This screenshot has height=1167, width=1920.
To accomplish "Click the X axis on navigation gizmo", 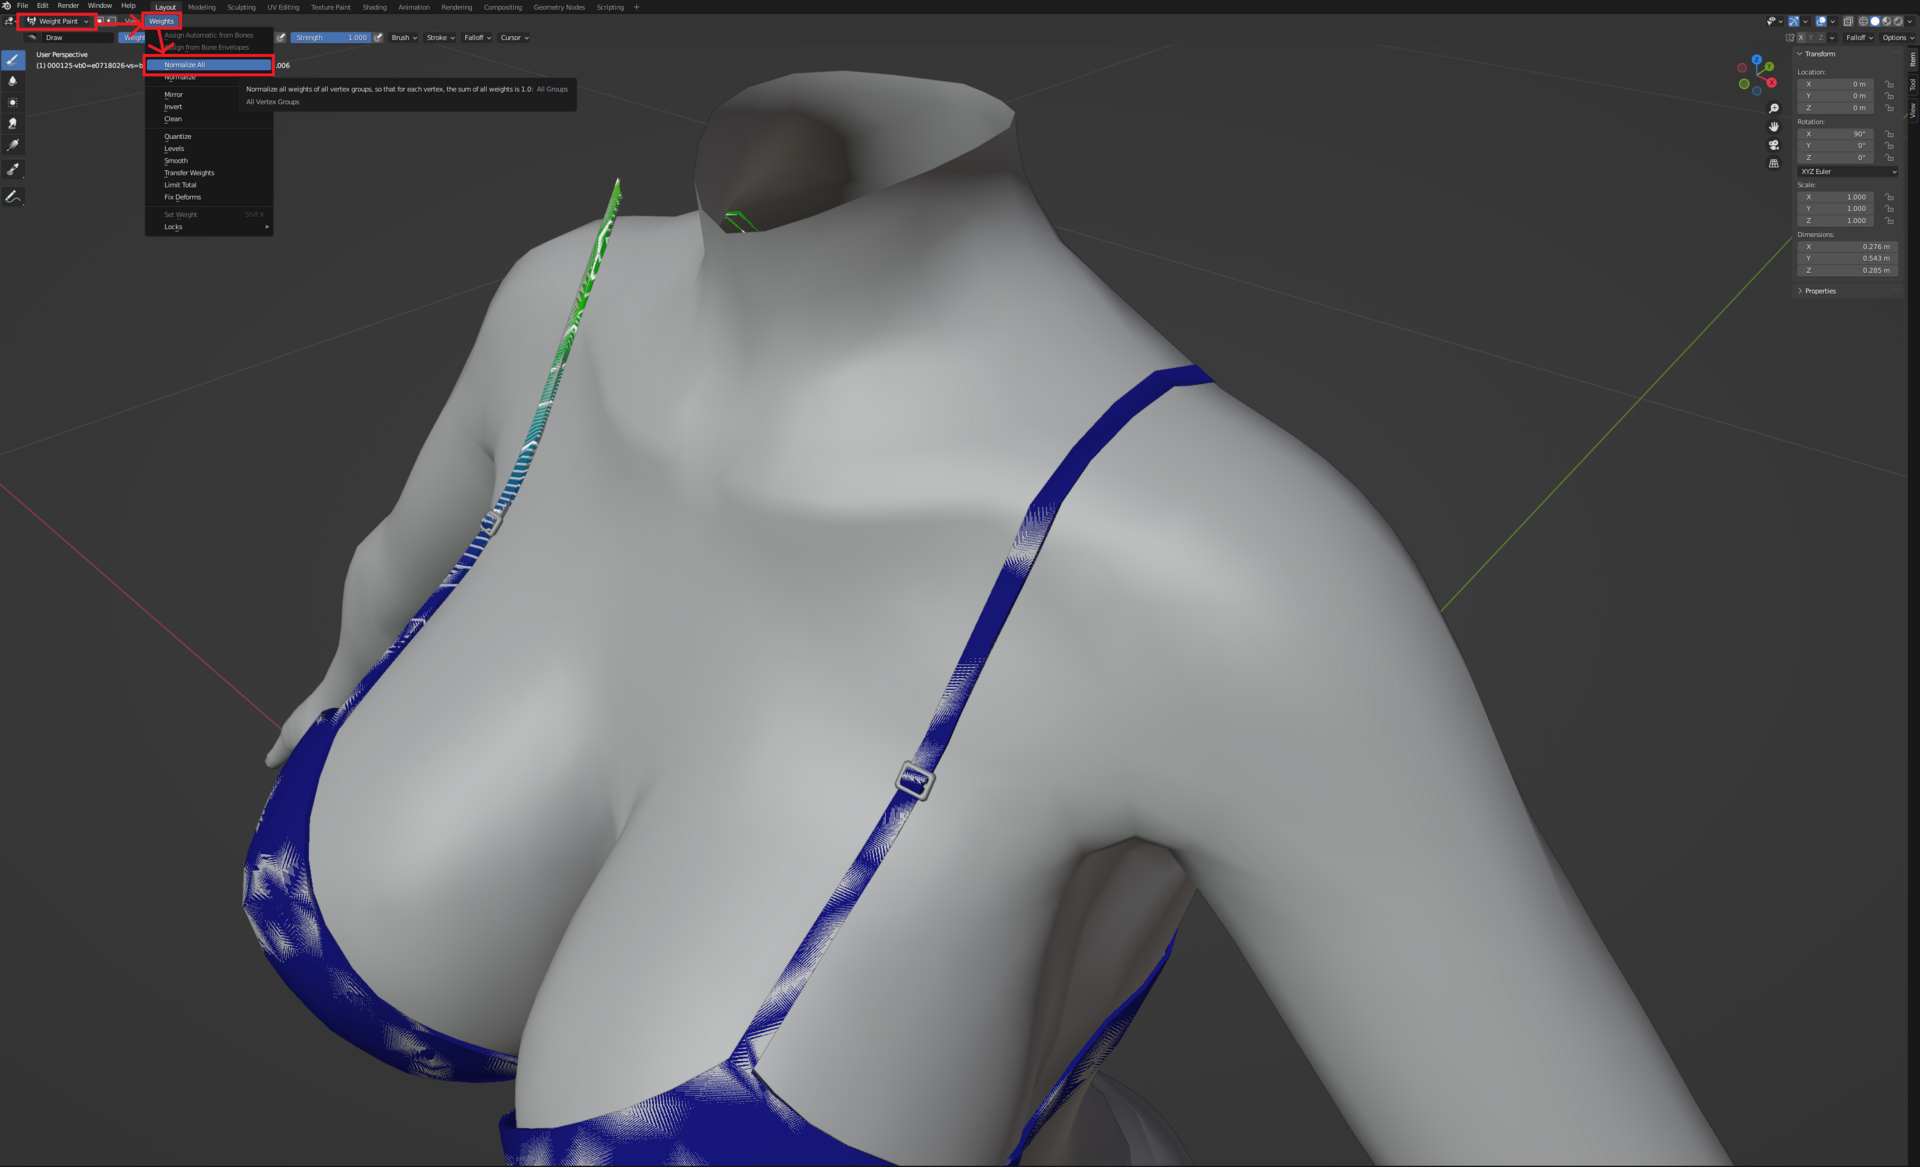I will 1770,83.
